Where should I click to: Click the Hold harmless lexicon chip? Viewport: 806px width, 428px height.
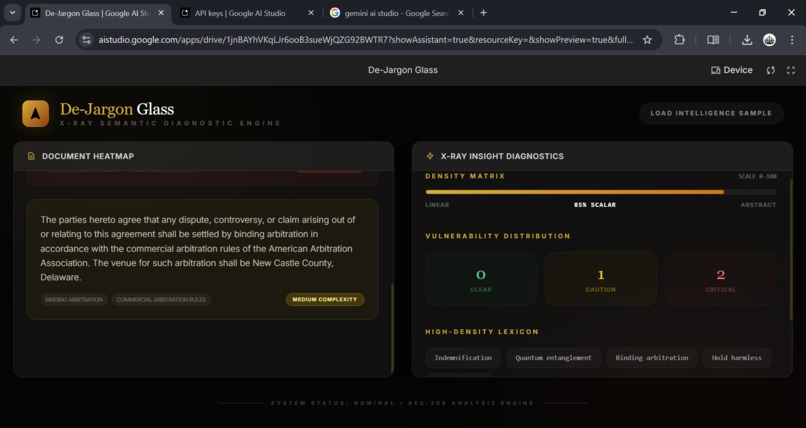(737, 358)
